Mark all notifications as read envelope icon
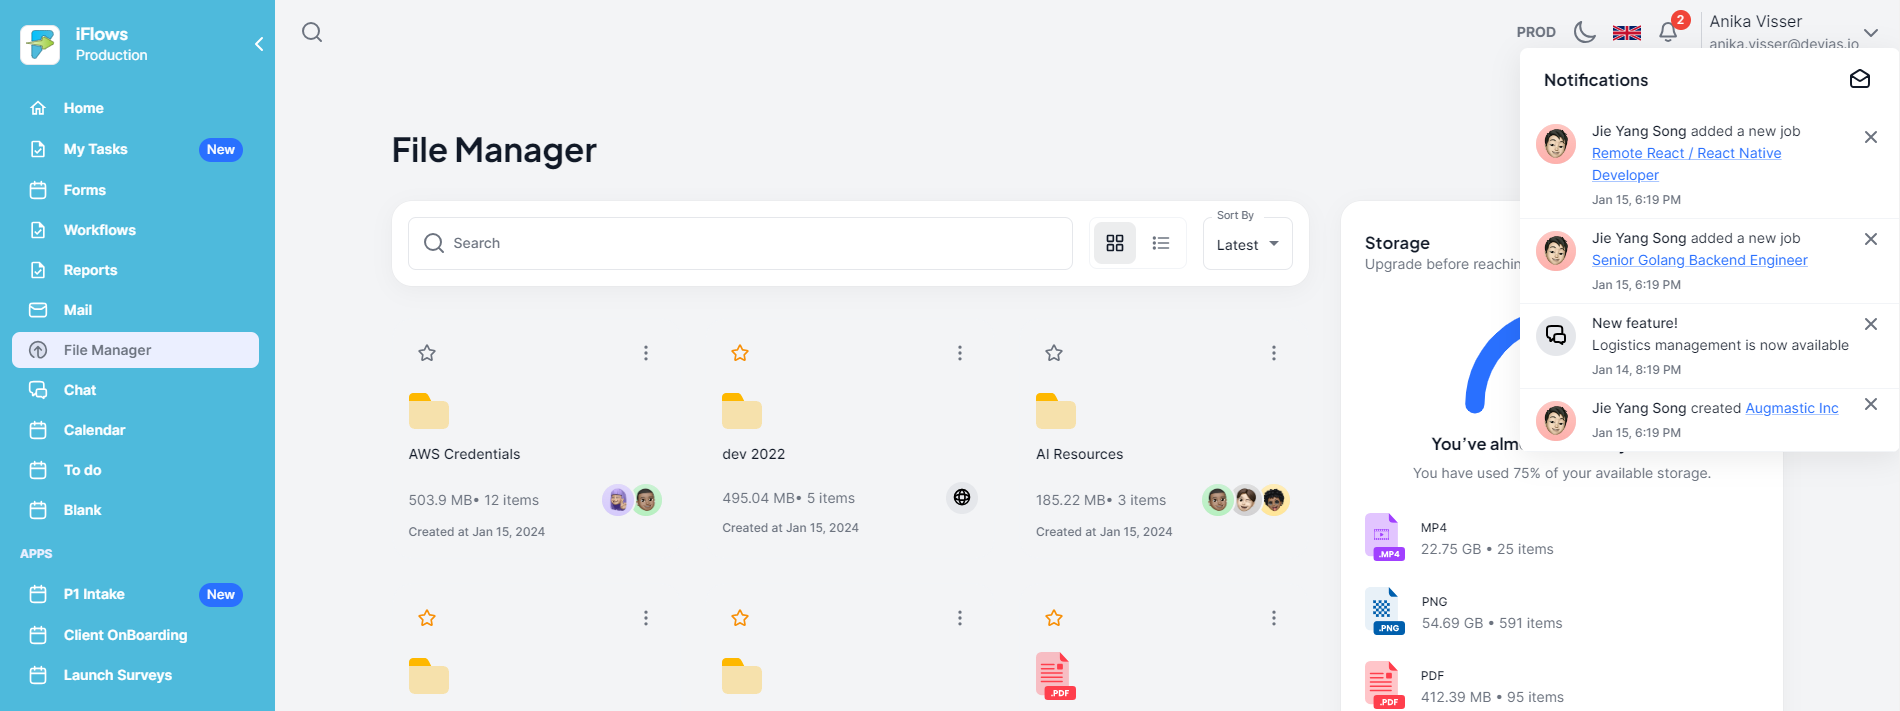This screenshot has height=711, width=1900. click(1859, 79)
